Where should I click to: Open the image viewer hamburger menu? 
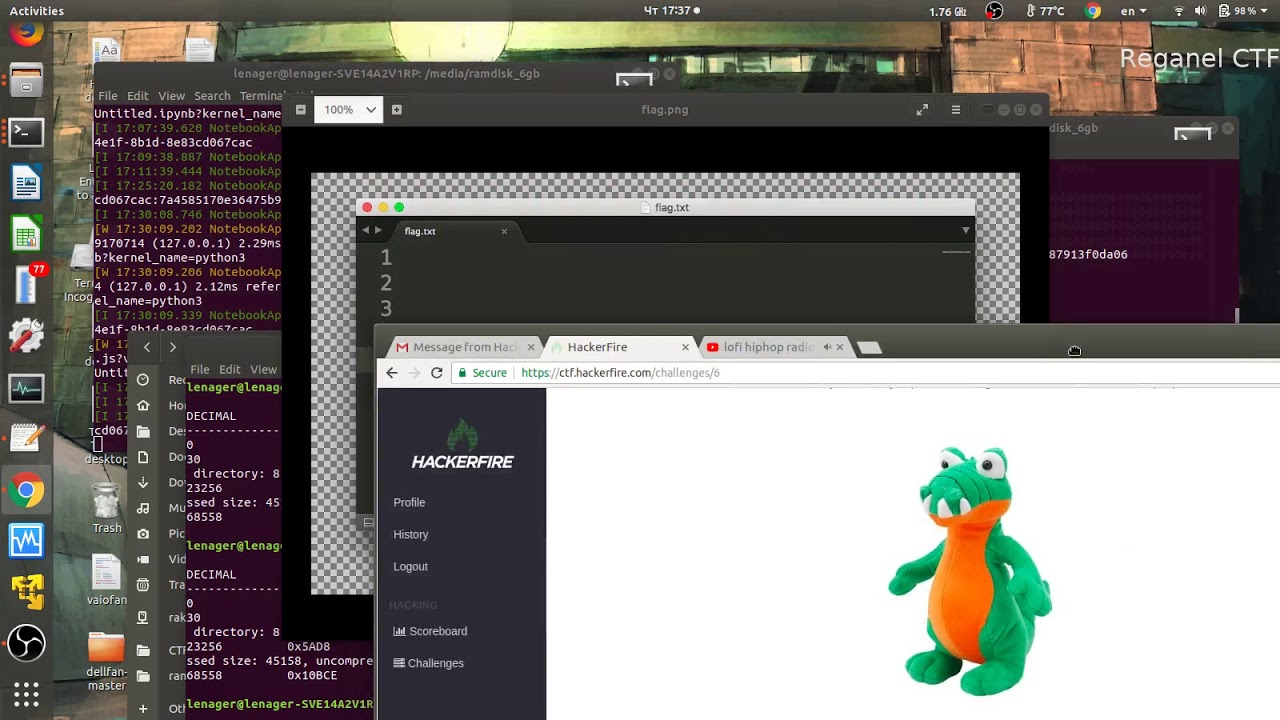955,109
